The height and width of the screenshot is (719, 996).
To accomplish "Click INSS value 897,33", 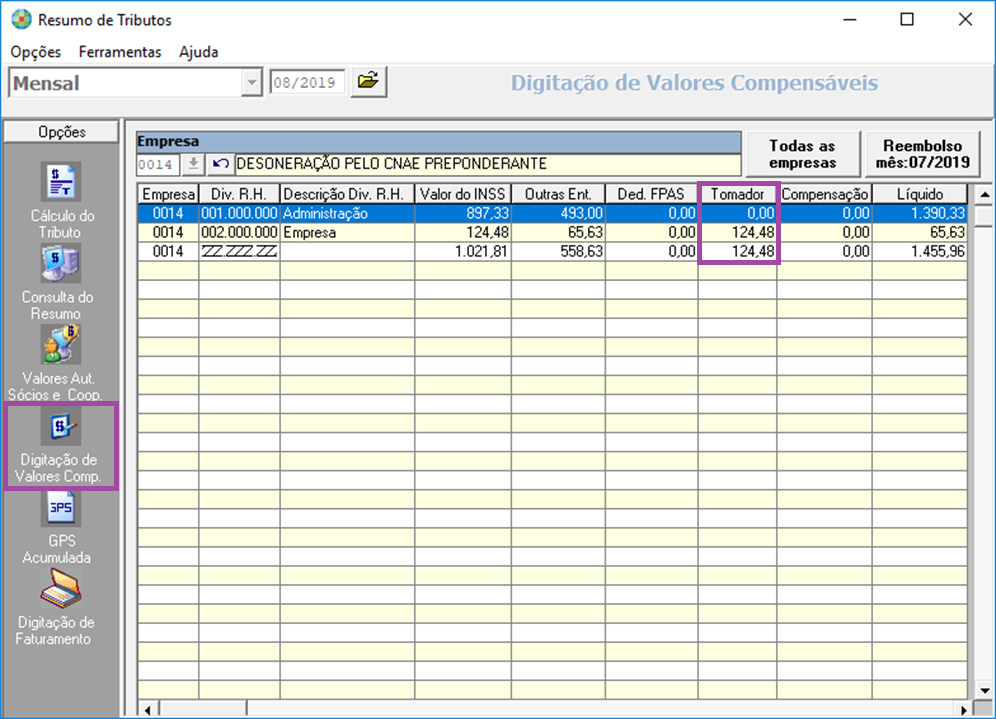I will 463,213.
